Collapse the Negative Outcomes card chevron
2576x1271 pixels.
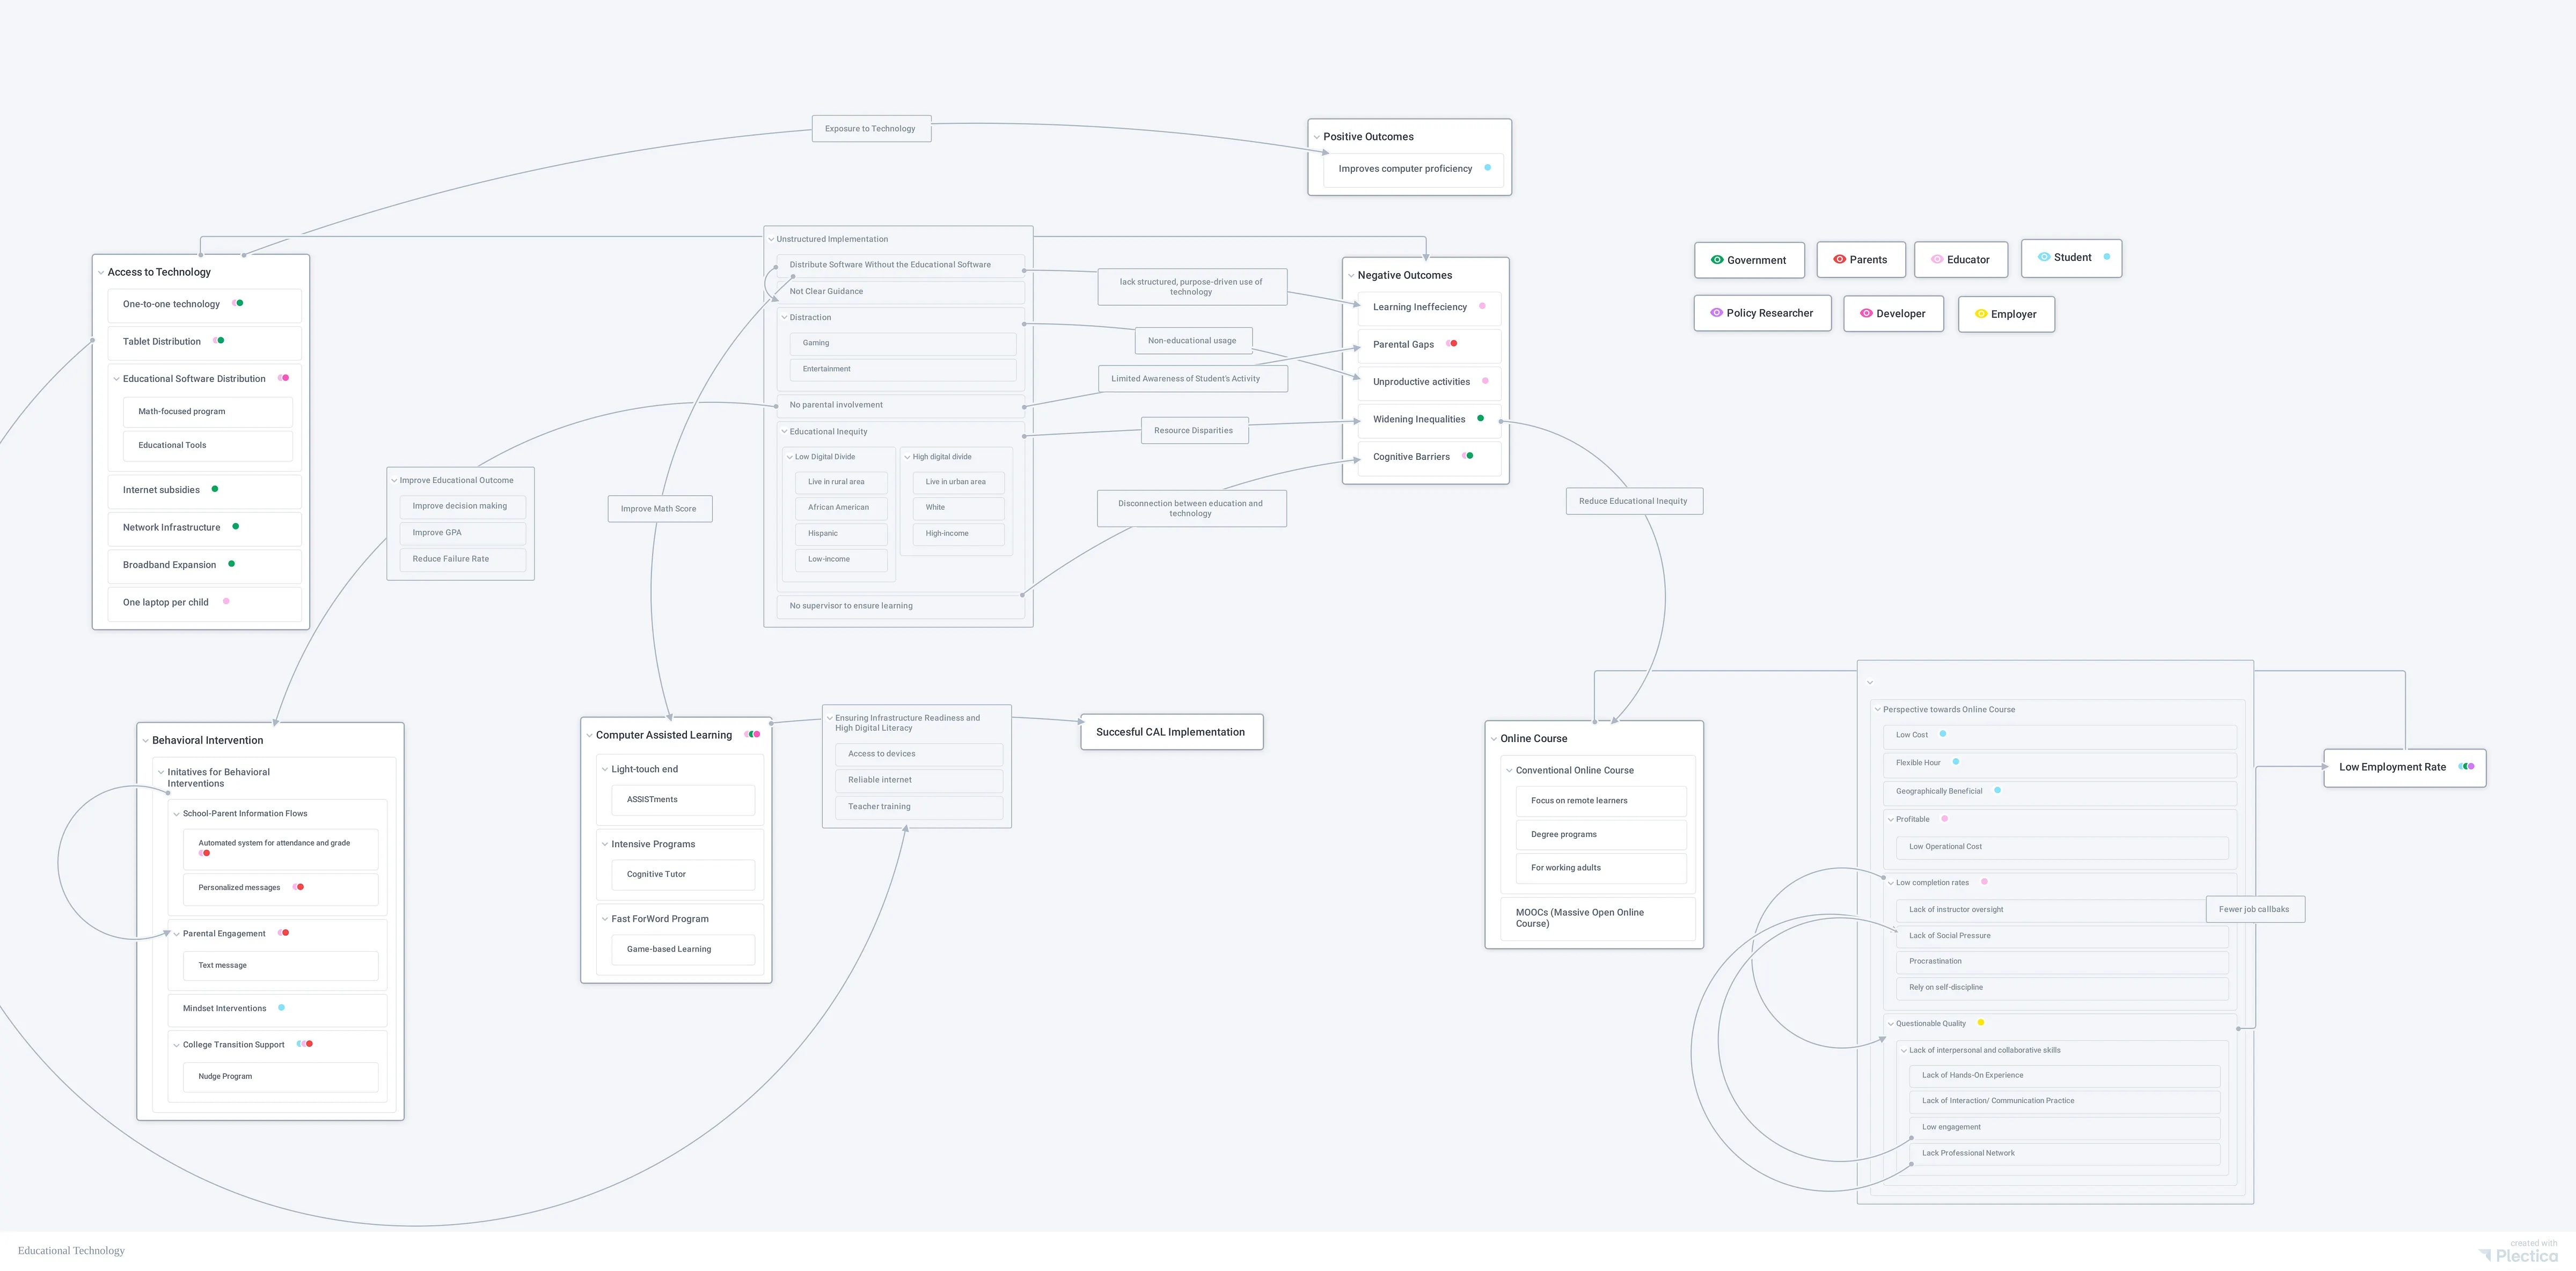coord(1351,276)
